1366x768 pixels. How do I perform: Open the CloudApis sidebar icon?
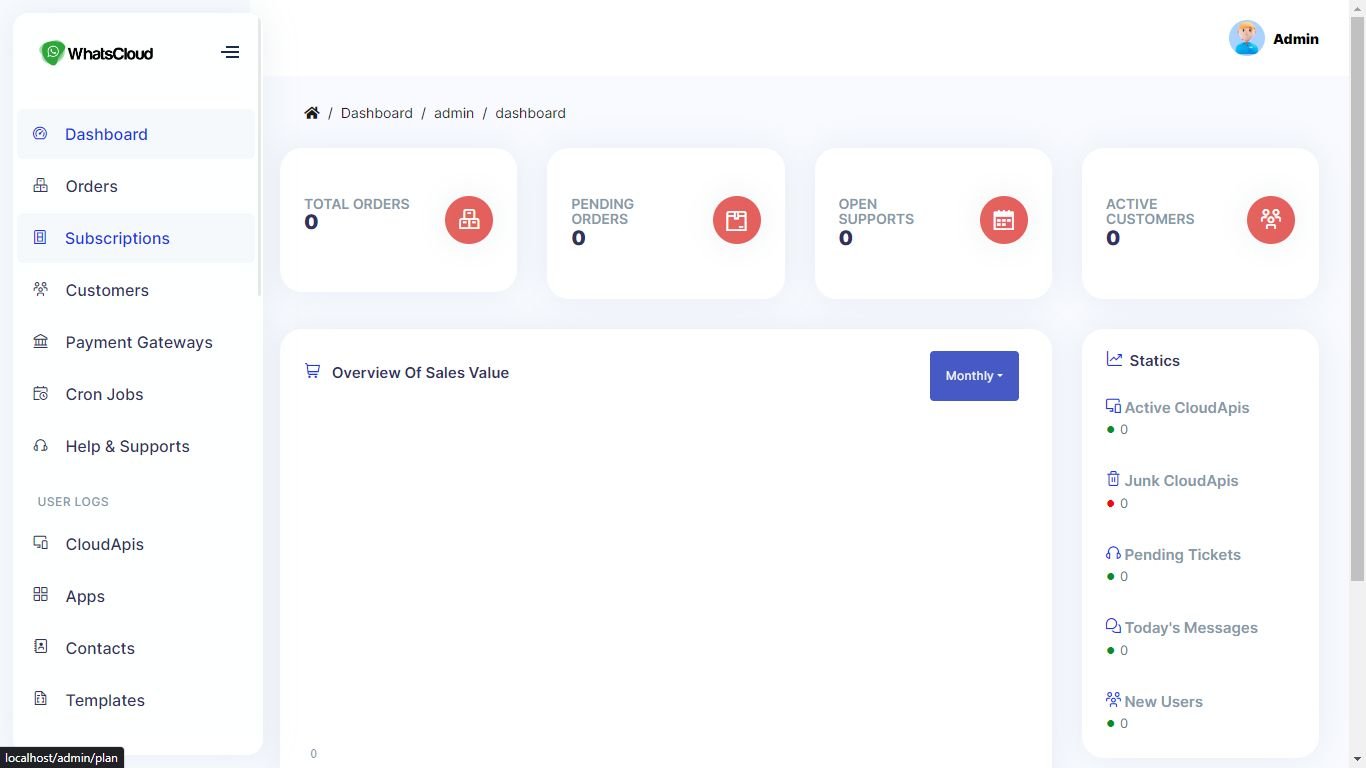(x=40, y=544)
